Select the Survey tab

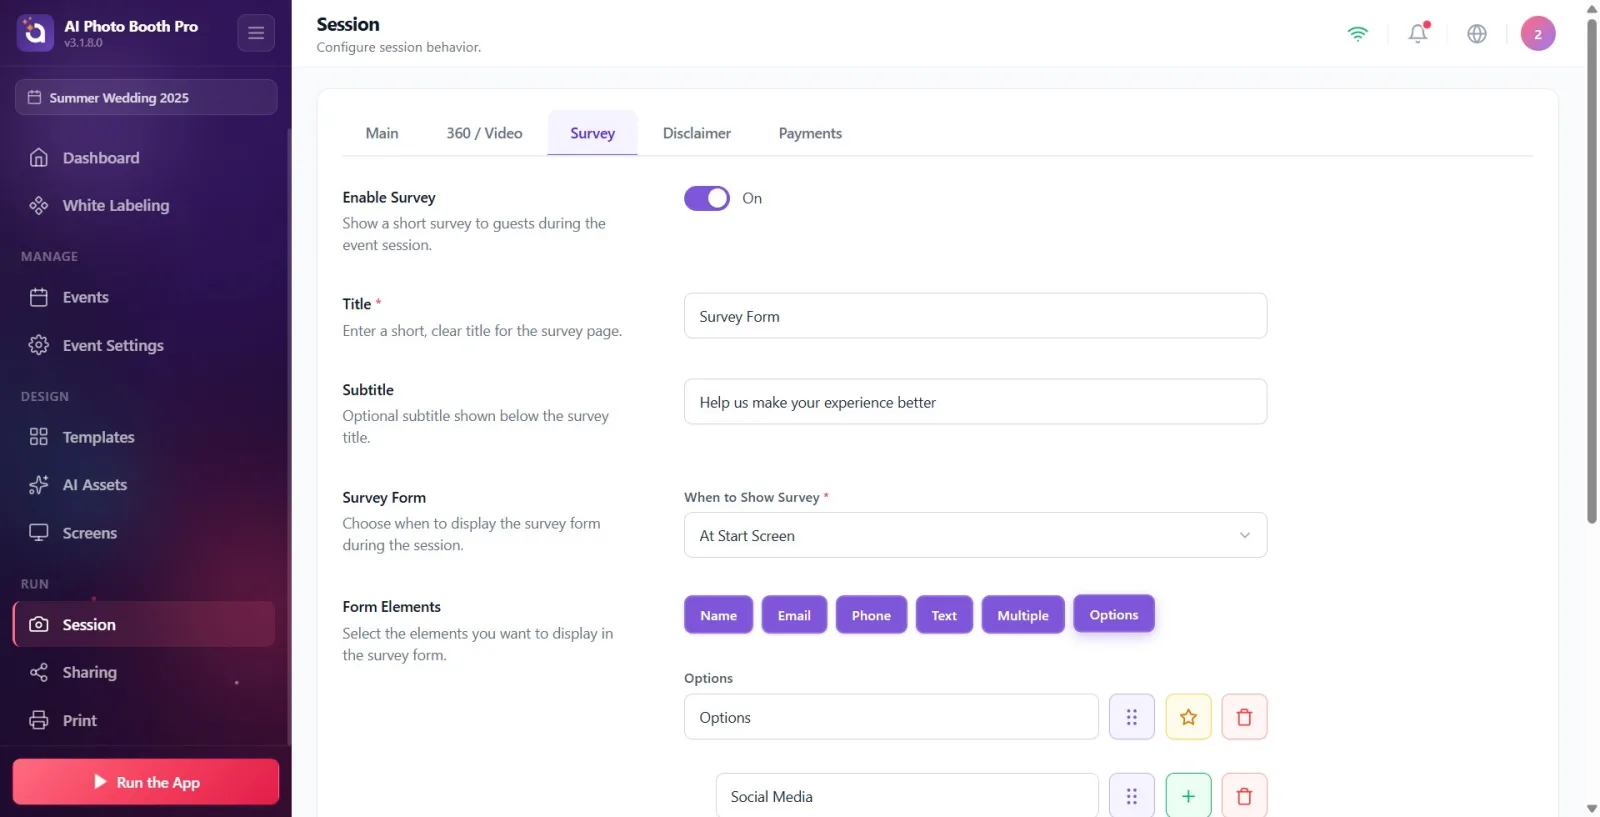[x=592, y=133]
